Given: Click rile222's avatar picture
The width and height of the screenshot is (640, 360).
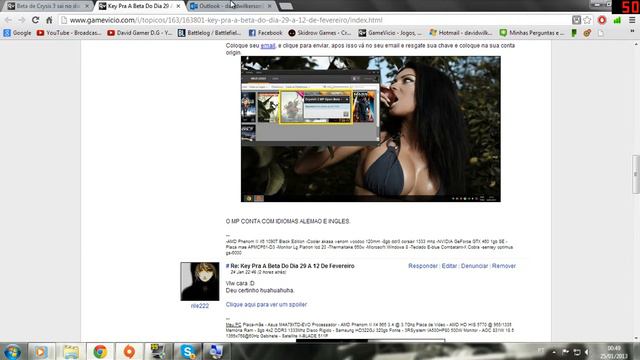Looking at the screenshot, I should pyautogui.click(x=200, y=282).
